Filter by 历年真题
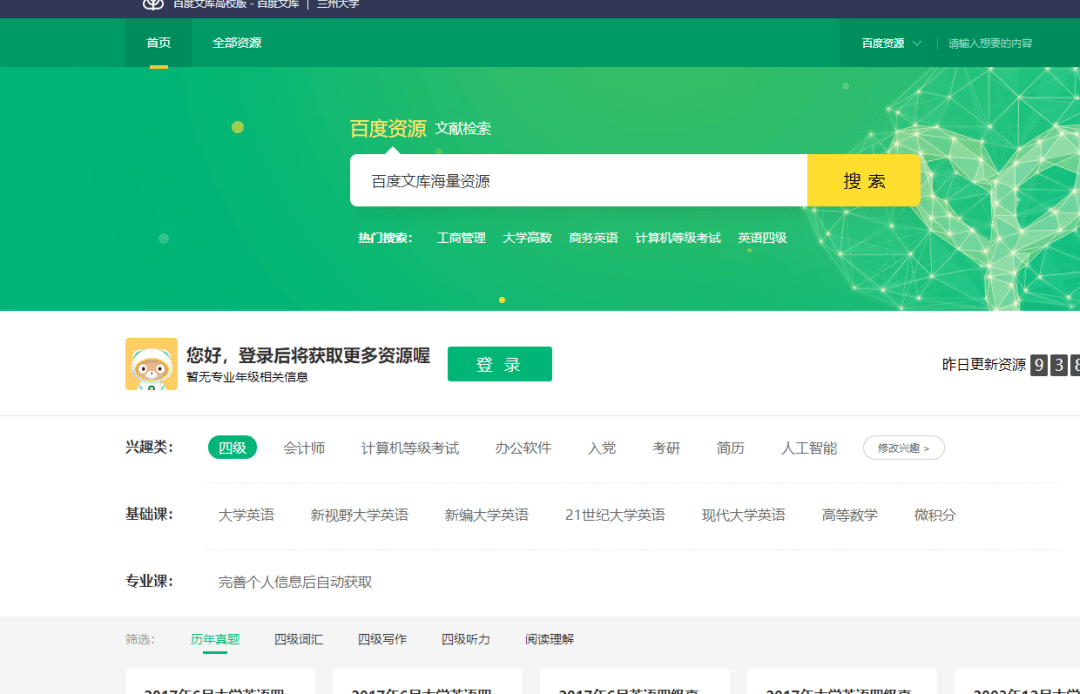Image resolution: width=1080 pixels, height=694 pixels. point(215,640)
